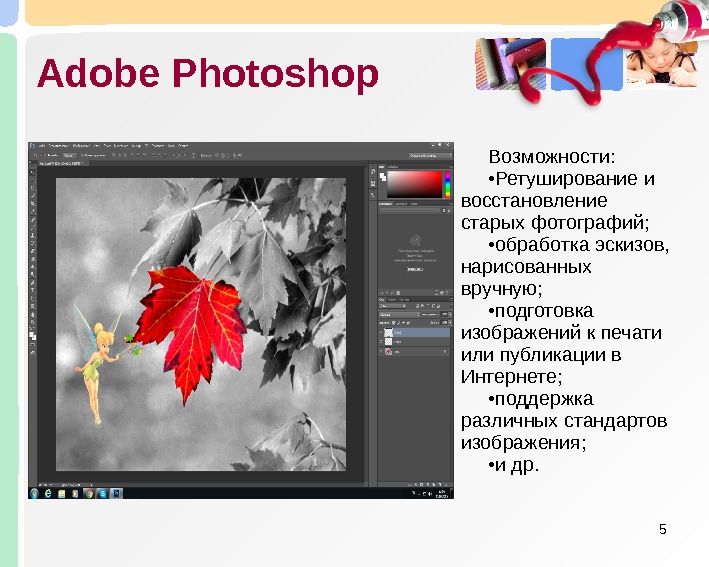Open the Auto-Select Group dropdown
Viewport: 709px width, 567px height.
click(70, 155)
